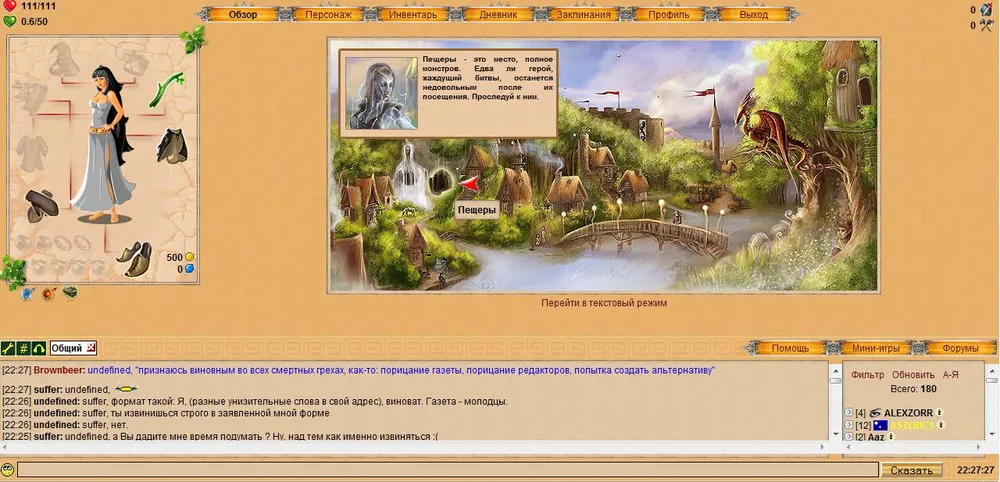Click the 22:27:27 clock display
The image size is (1000, 482).
point(975,471)
